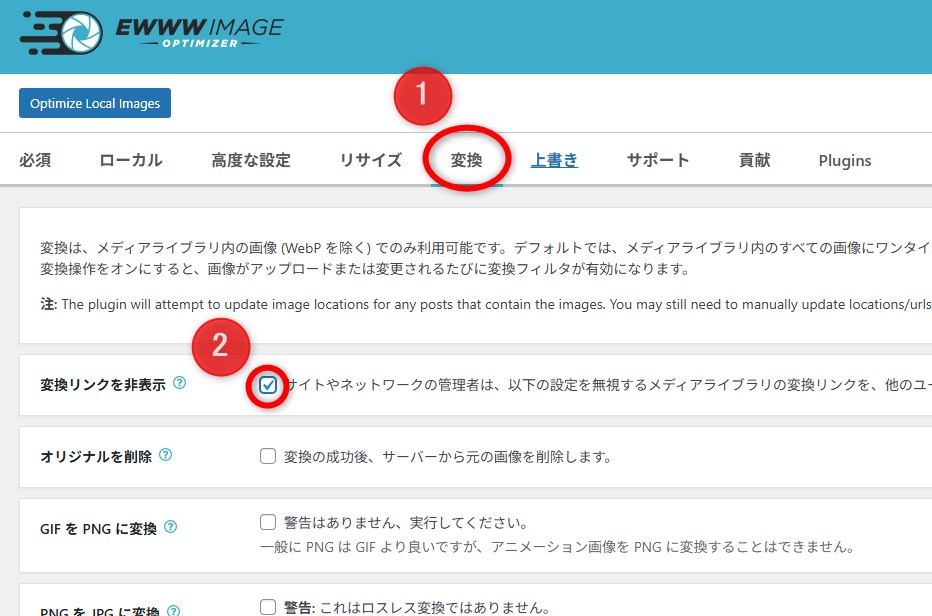The width and height of the screenshot is (932, 616).
Task: Open help for オリジナルを削除 setting
Action: [x=165, y=455]
